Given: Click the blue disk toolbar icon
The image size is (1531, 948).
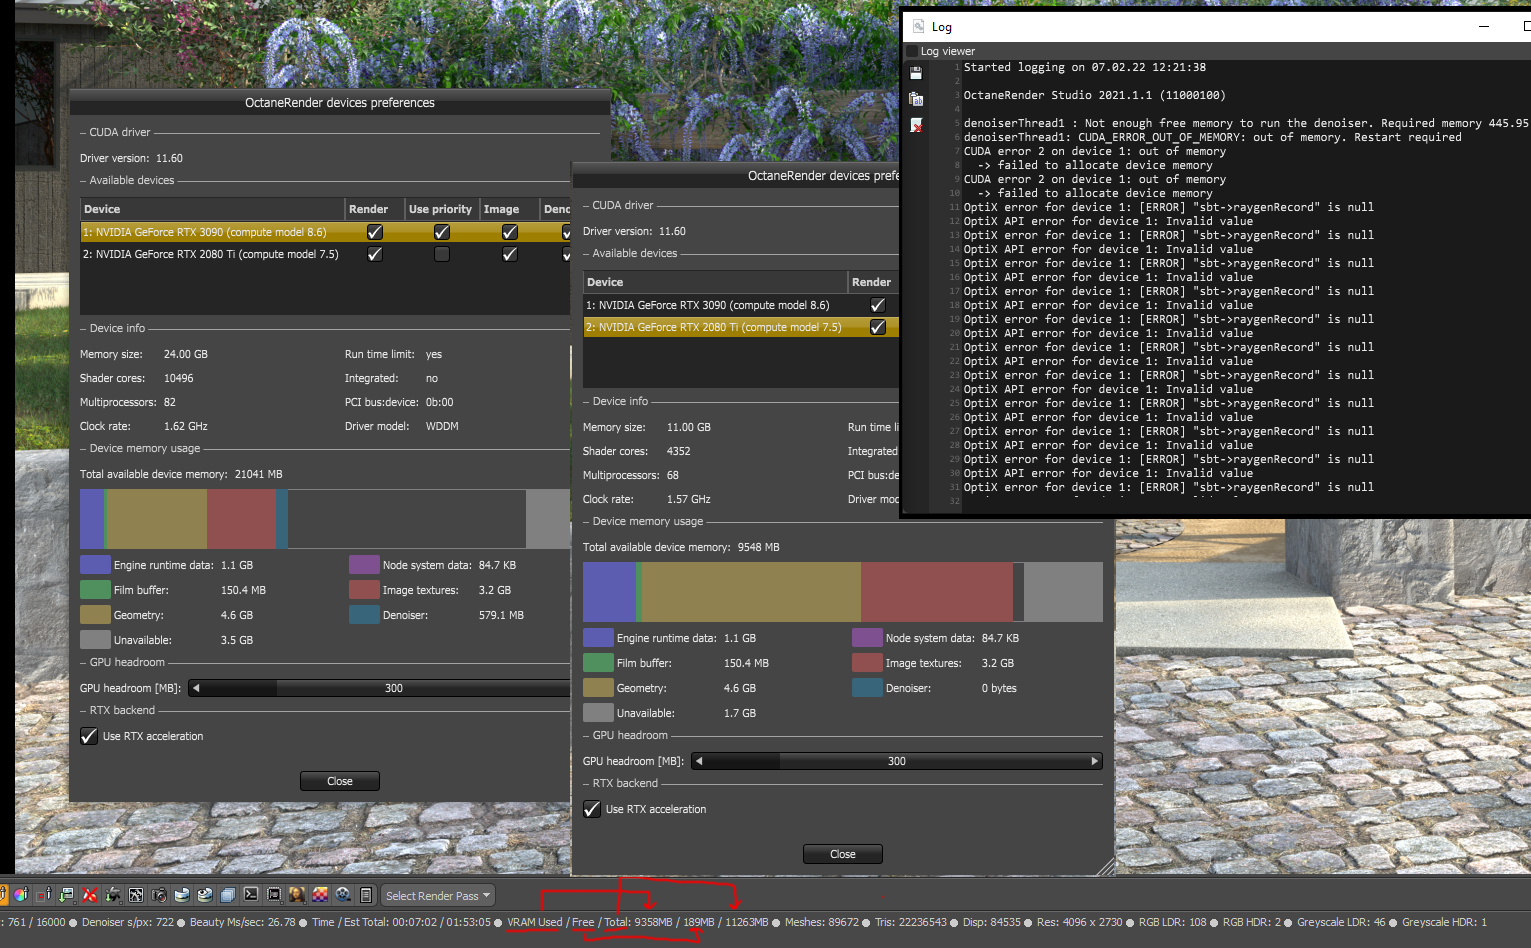Looking at the screenshot, I should point(182,895).
